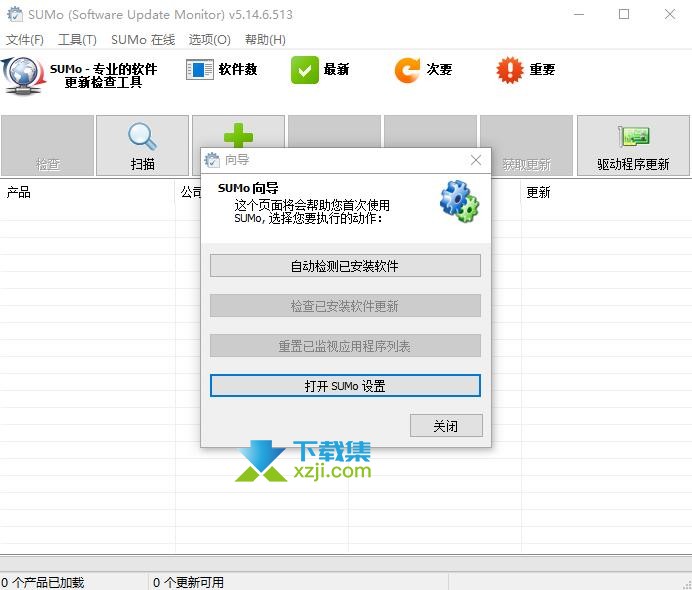692x590 pixels.
Task: Click the SUMo globe logo icon
Action: (x=23, y=75)
